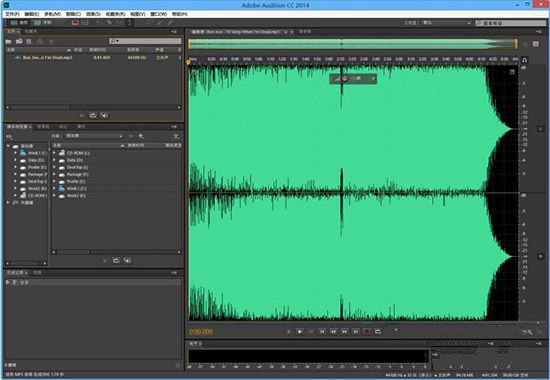The width and height of the screenshot is (550, 380).
Task: Click the search help input field
Action: pyautogui.click(x=510, y=23)
